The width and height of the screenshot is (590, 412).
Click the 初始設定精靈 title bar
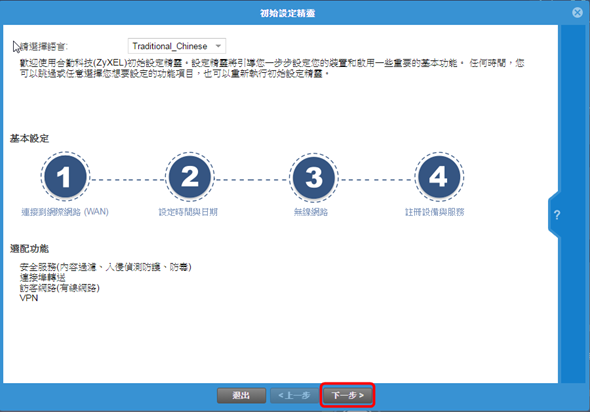tap(287, 13)
